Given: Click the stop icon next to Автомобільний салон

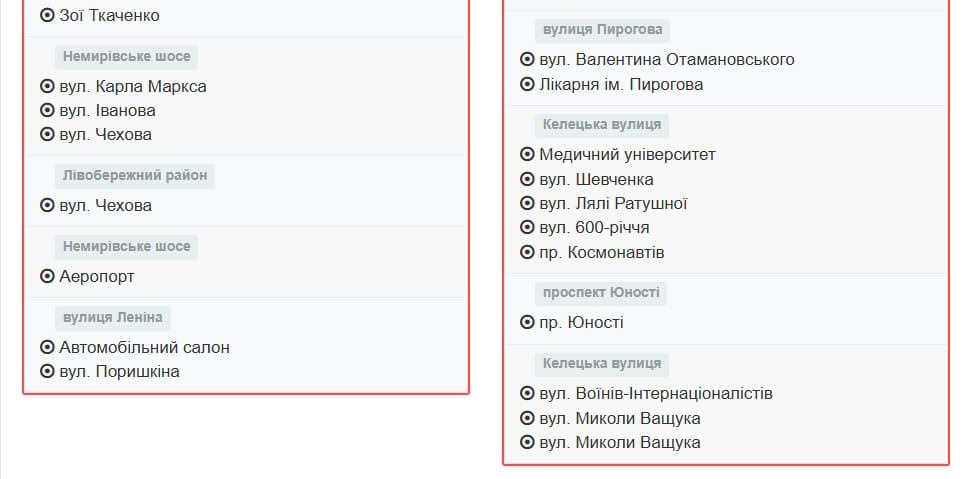Looking at the screenshot, I should [47, 347].
